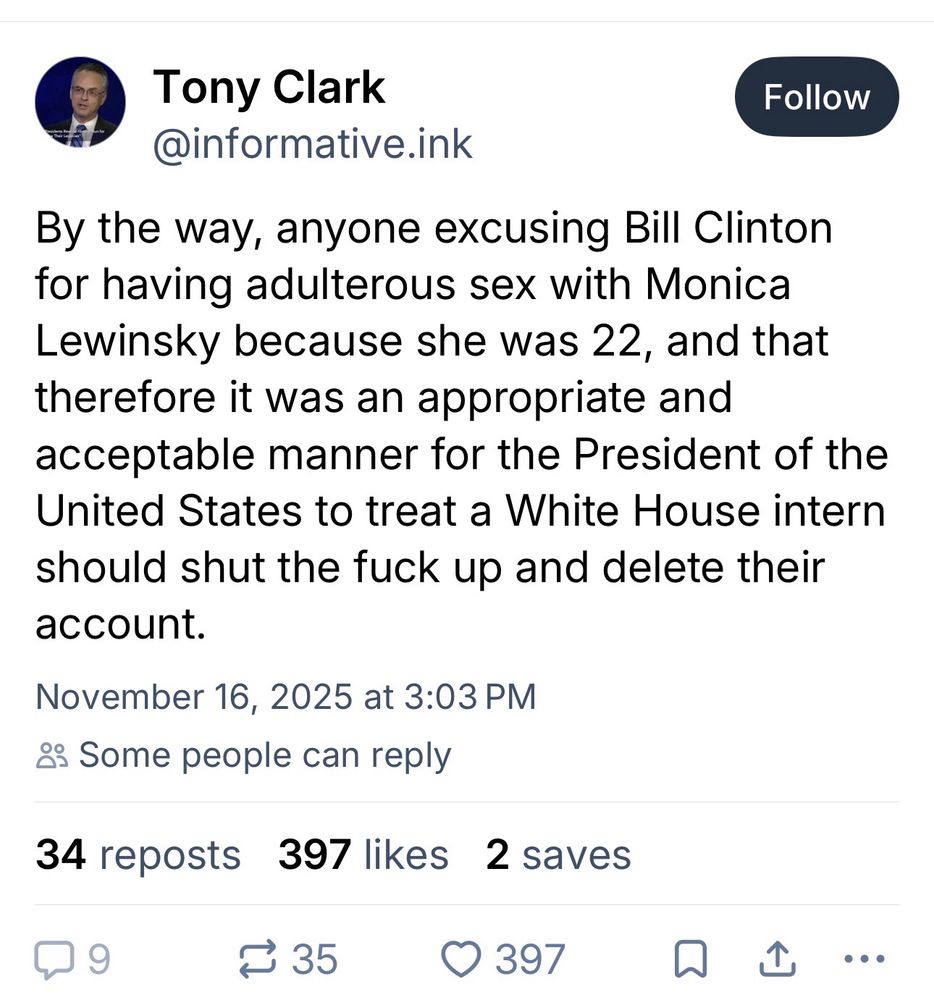Image resolution: width=934 pixels, height=1000 pixels.
Task: Visit the @informative.ink handle
Action: tap(312, 145)
